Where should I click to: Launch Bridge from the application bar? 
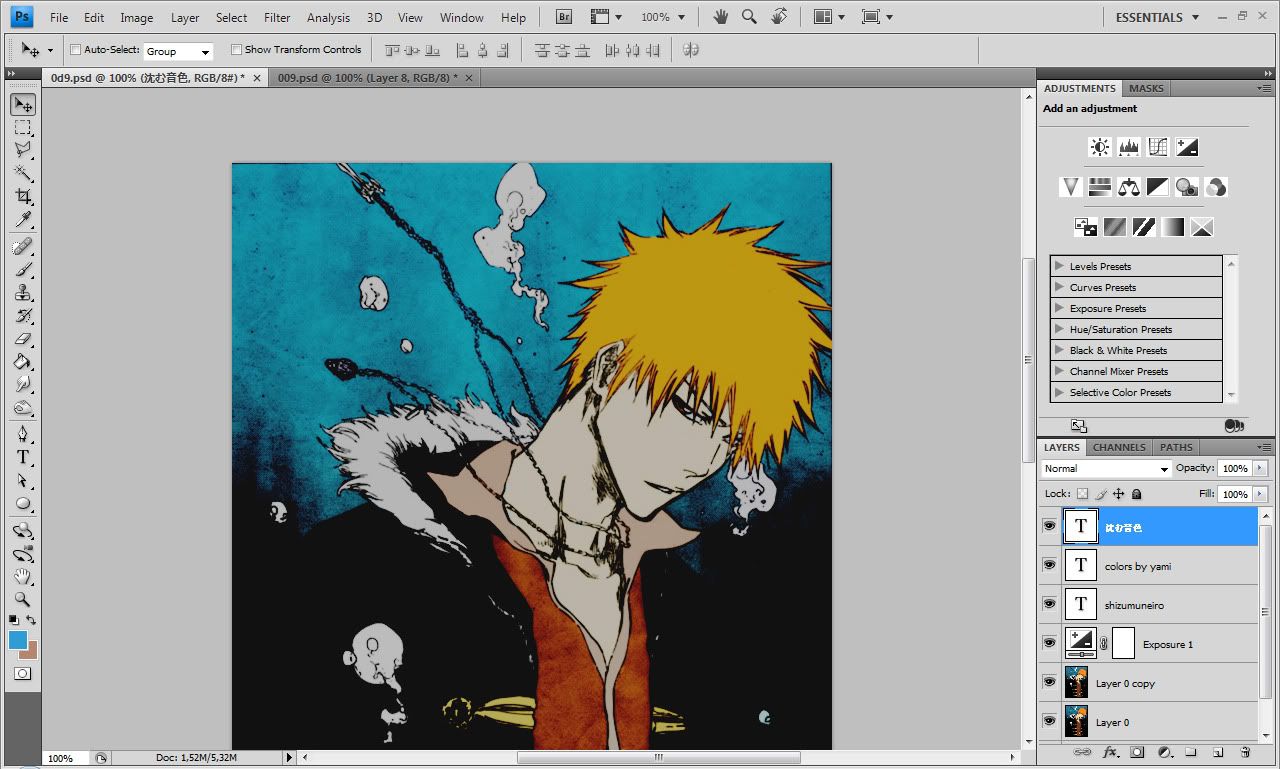pyautogui.click(x=564, y=17)
